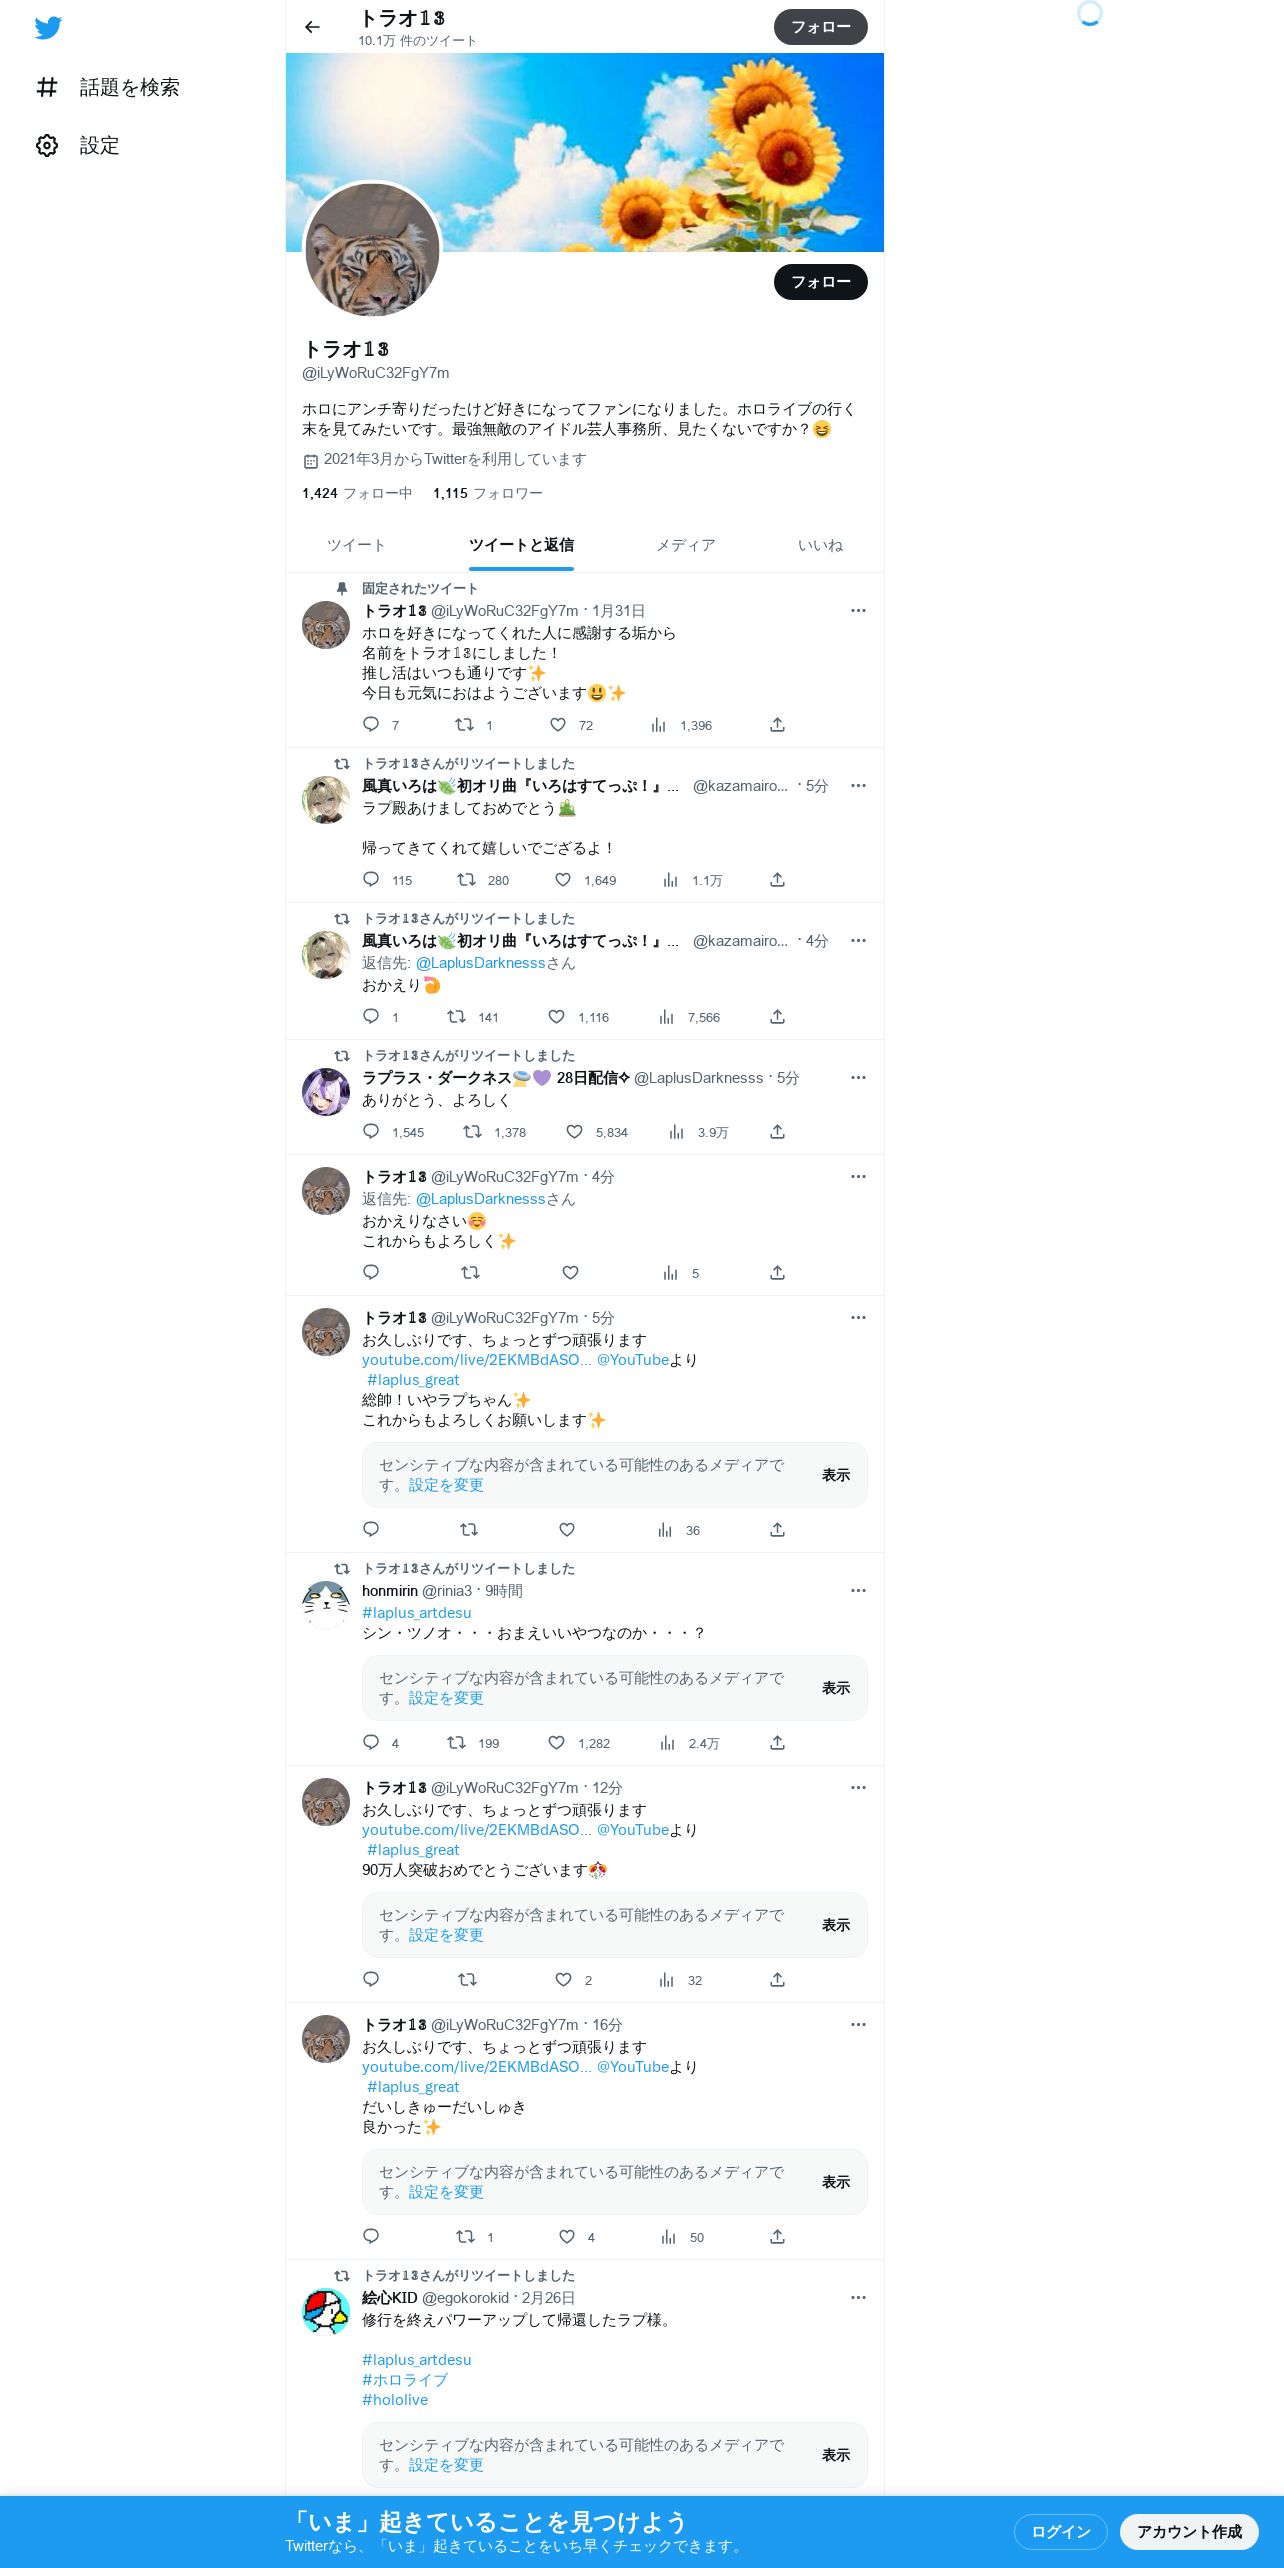Open the 話題を検索 hashtag explore item

point(108,88)
